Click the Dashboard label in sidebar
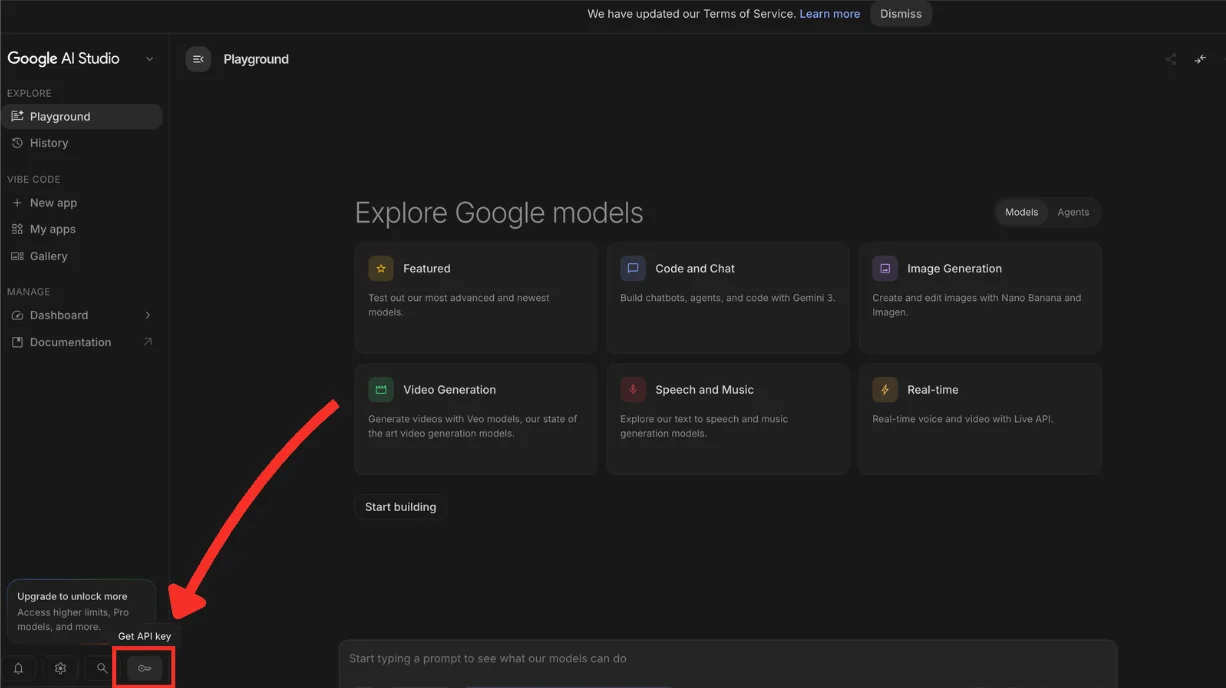Image resolution: width=1226 pixels, height=688 pixels. 59,315
